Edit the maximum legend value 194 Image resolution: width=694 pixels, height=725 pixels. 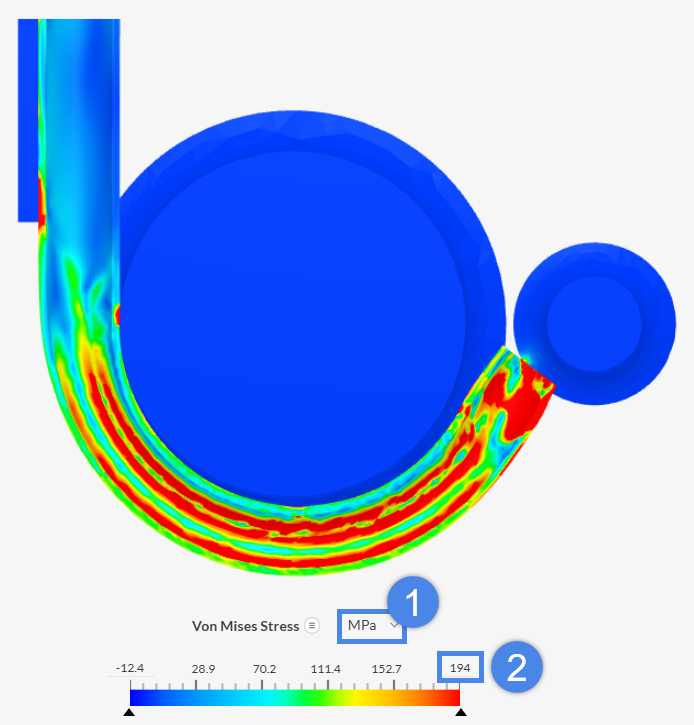coord(460,667)
